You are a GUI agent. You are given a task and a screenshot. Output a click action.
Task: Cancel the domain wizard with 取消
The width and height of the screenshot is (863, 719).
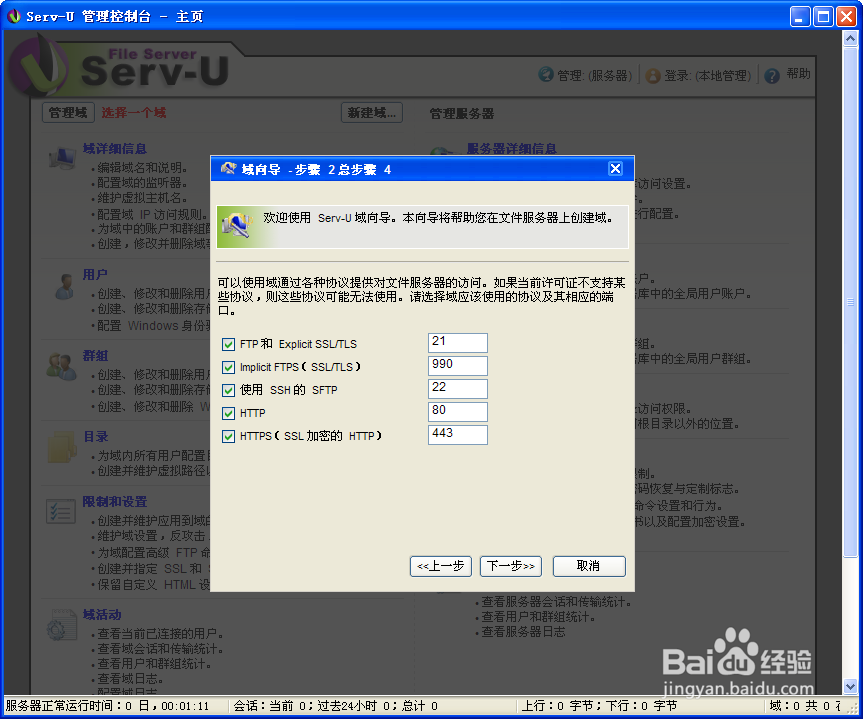point(589,566)
